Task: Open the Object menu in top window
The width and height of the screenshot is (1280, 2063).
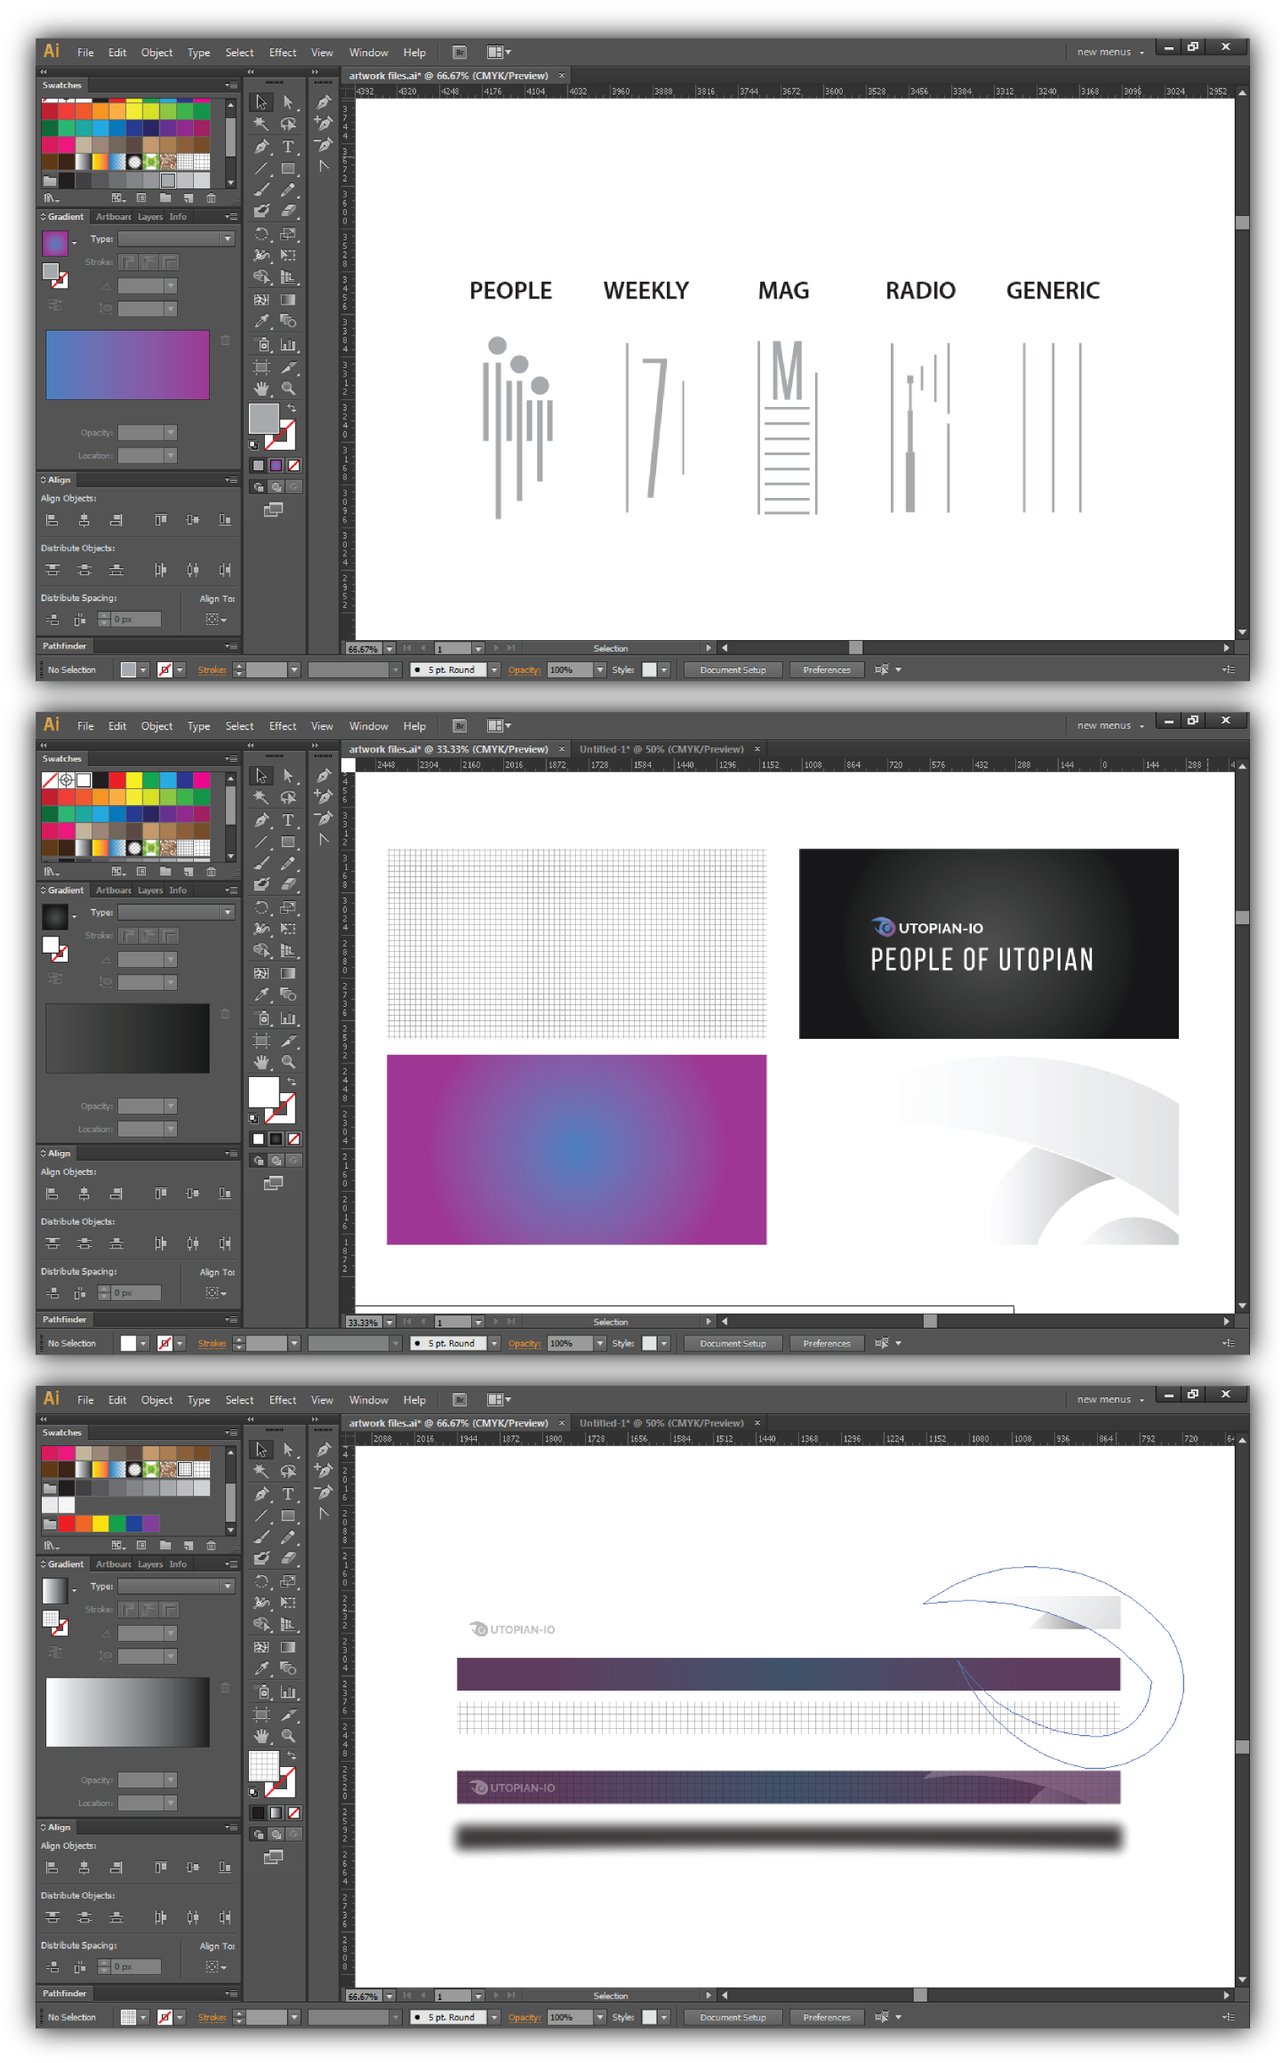Action: (156, 53)
